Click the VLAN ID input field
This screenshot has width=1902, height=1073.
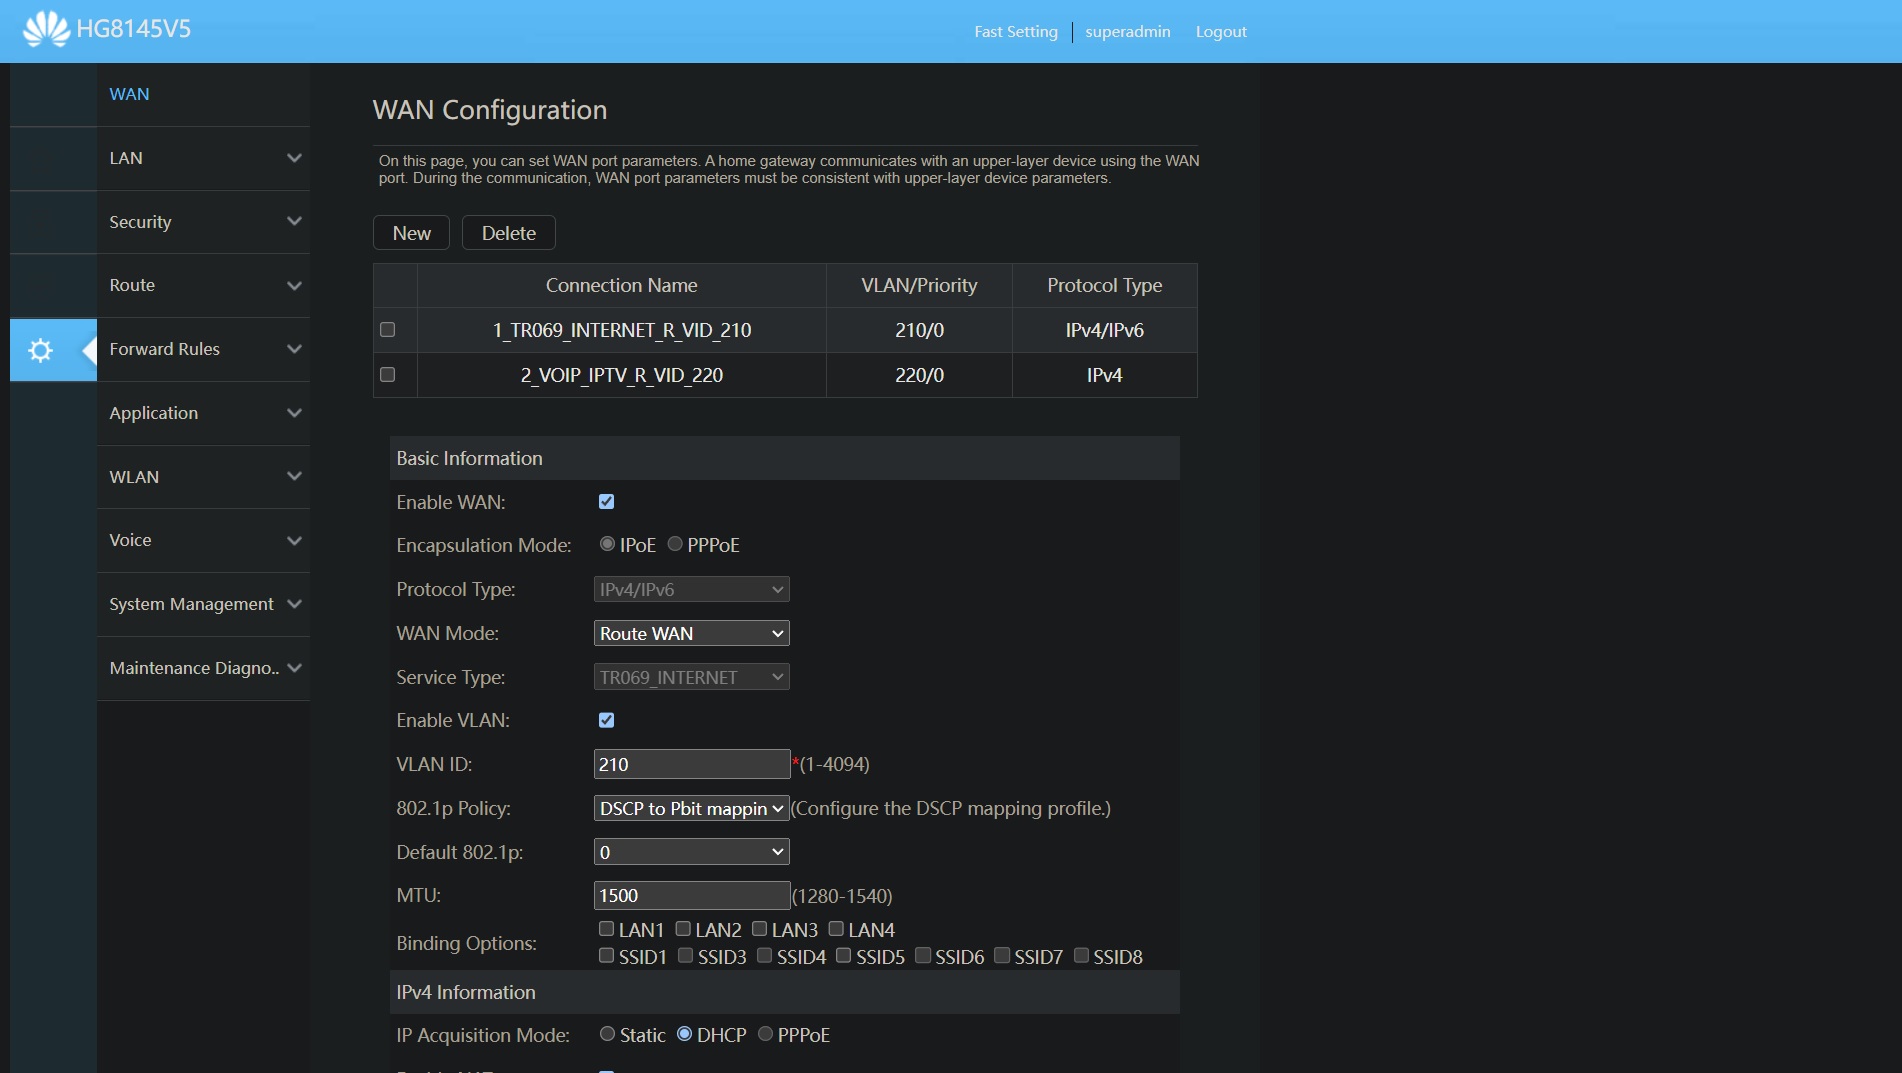(691, 764)
